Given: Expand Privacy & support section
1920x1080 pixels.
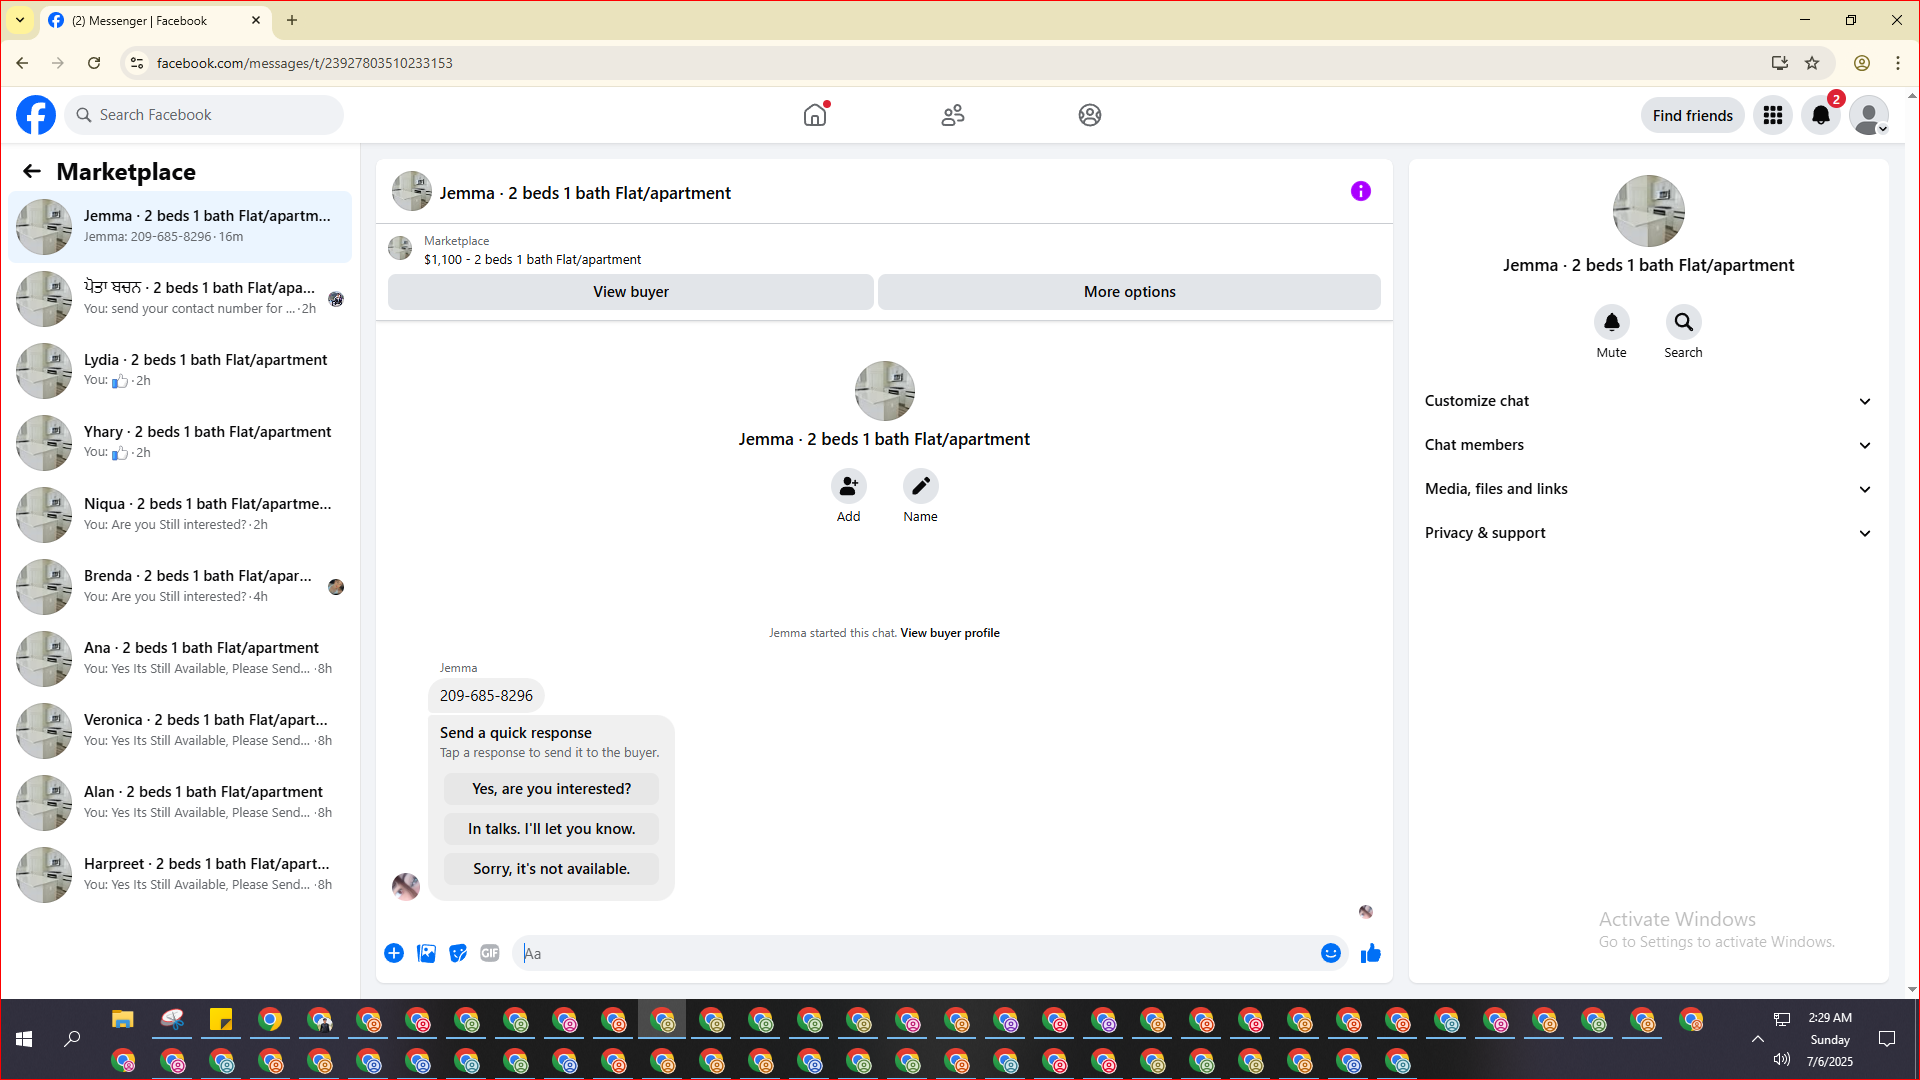Looking at the screenshot, I should click(1647, 533).
